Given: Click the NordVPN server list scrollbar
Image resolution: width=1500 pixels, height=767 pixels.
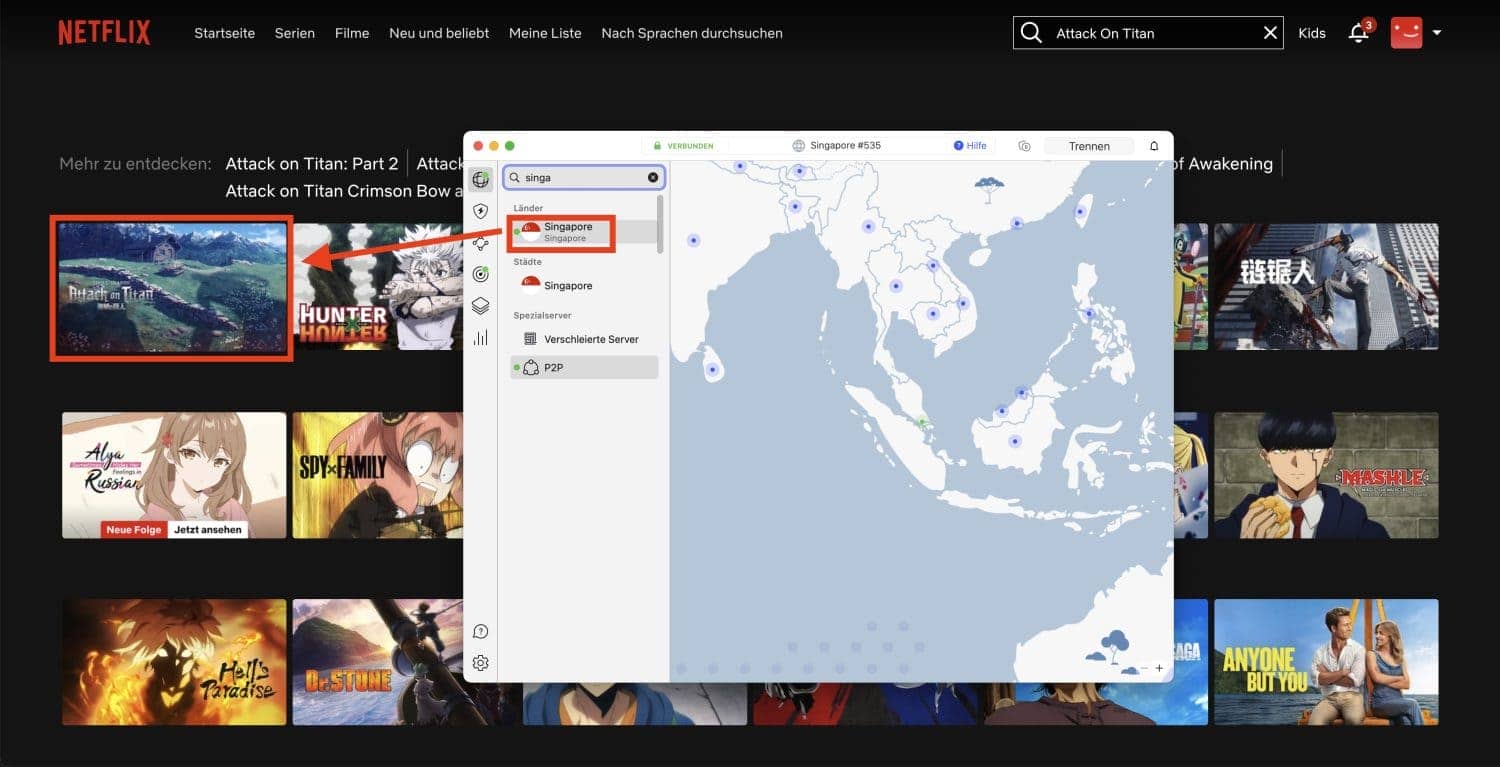Looking at the screenshot, I should [x=660, y=223].
